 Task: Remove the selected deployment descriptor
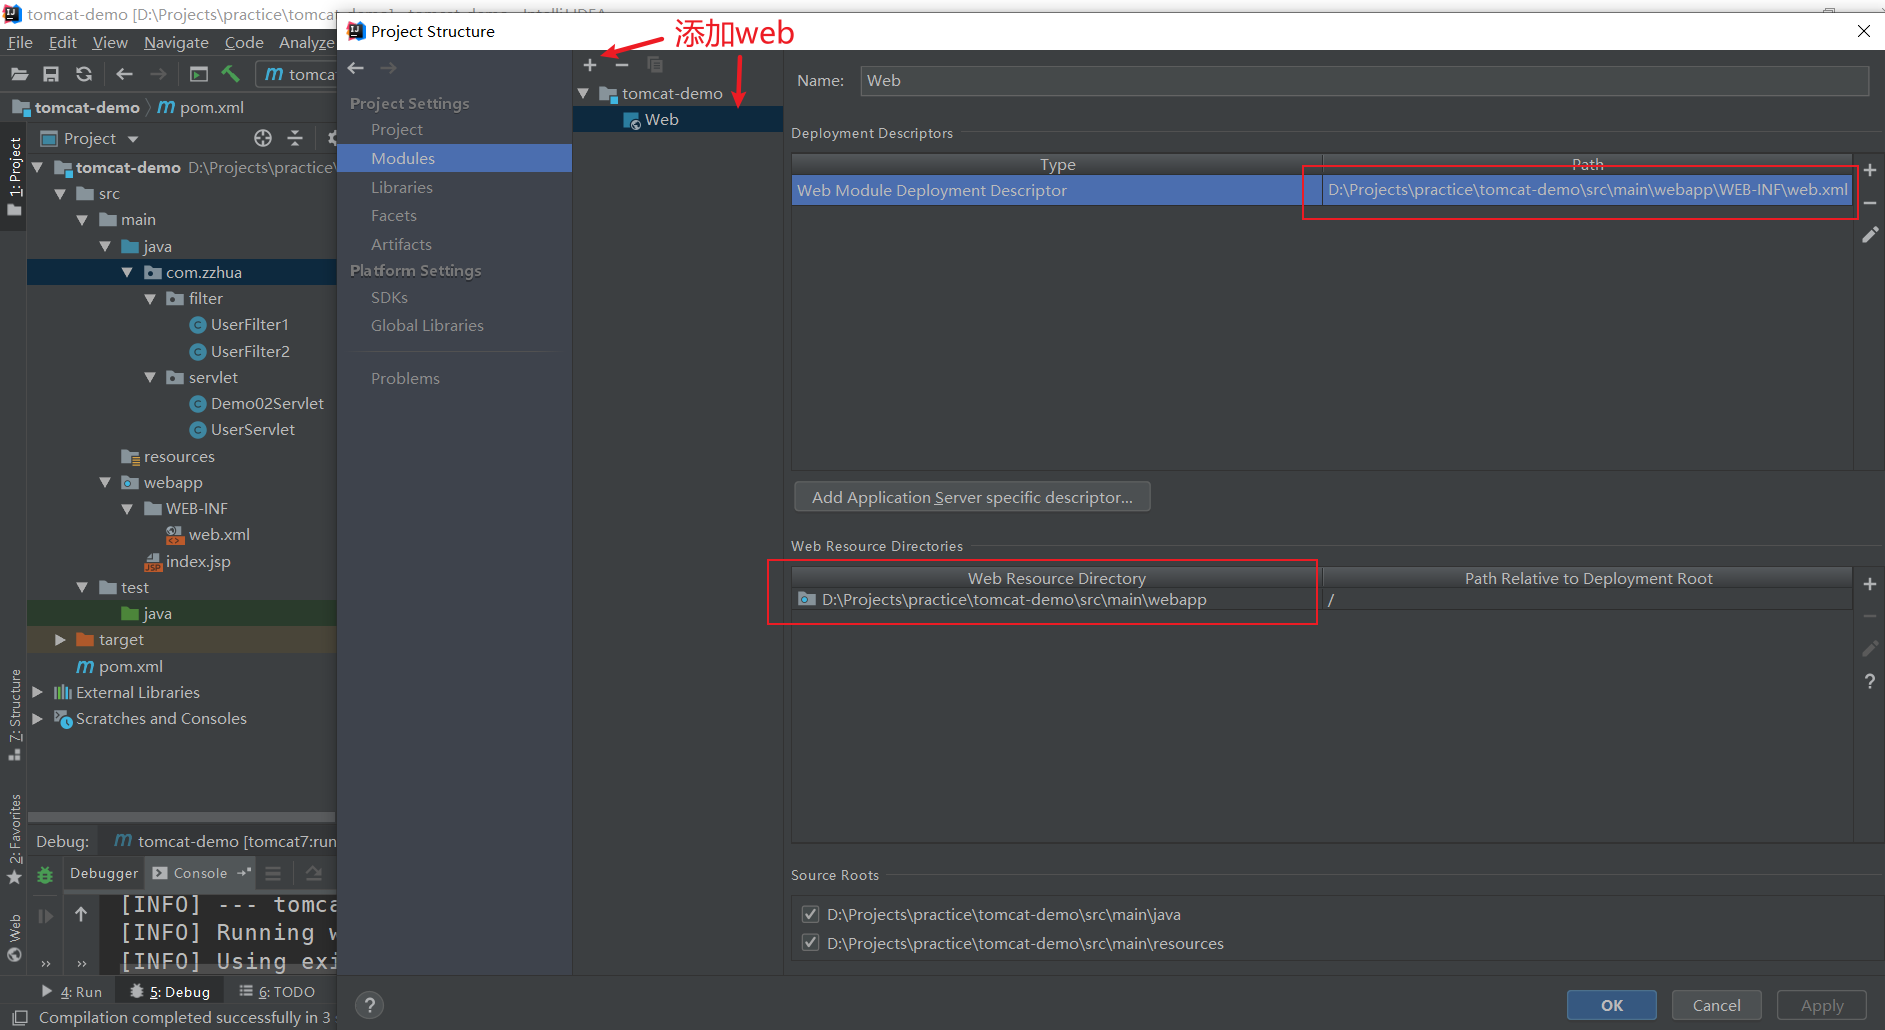click(x=1870, y=203)
